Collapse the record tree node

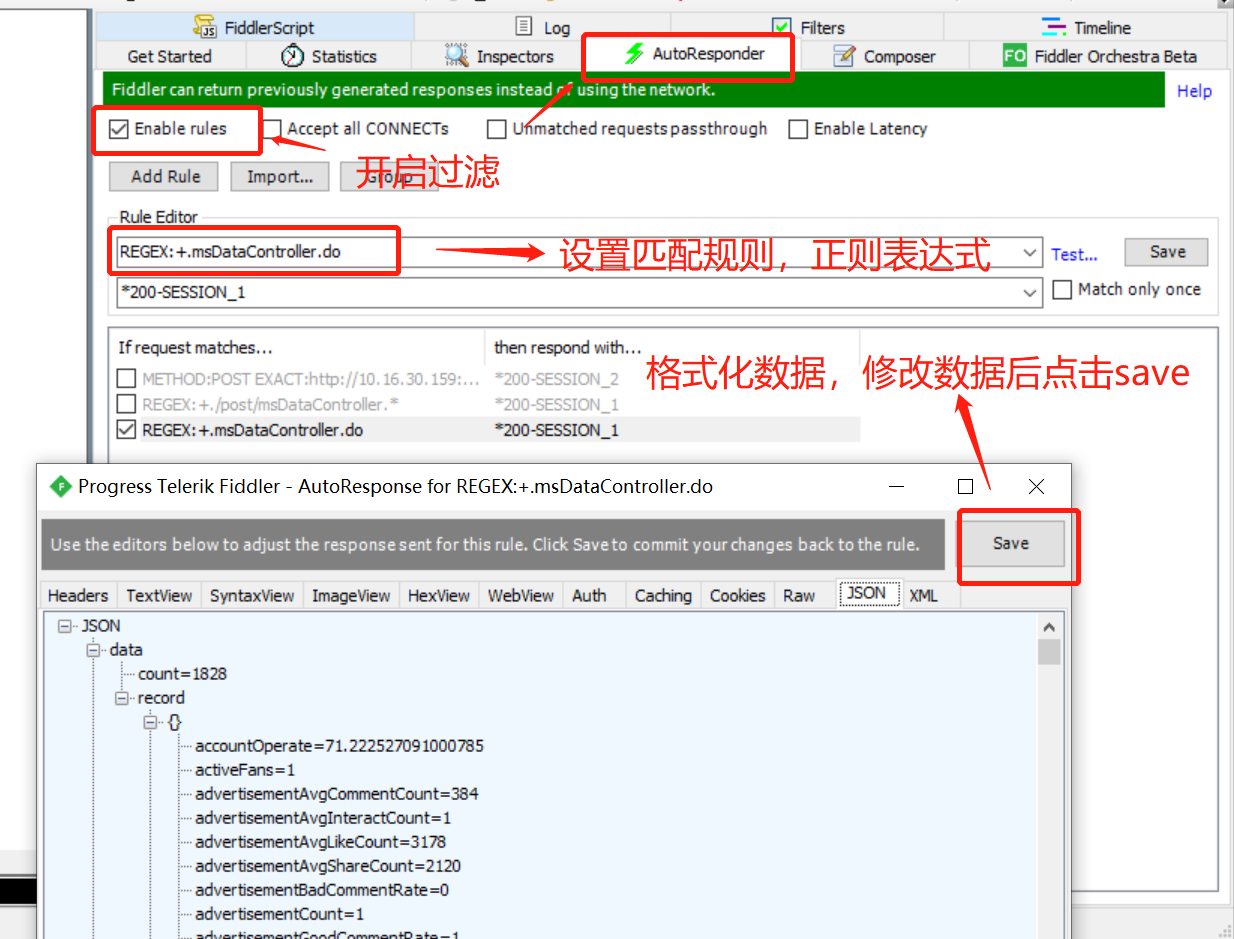pos(122,698)
